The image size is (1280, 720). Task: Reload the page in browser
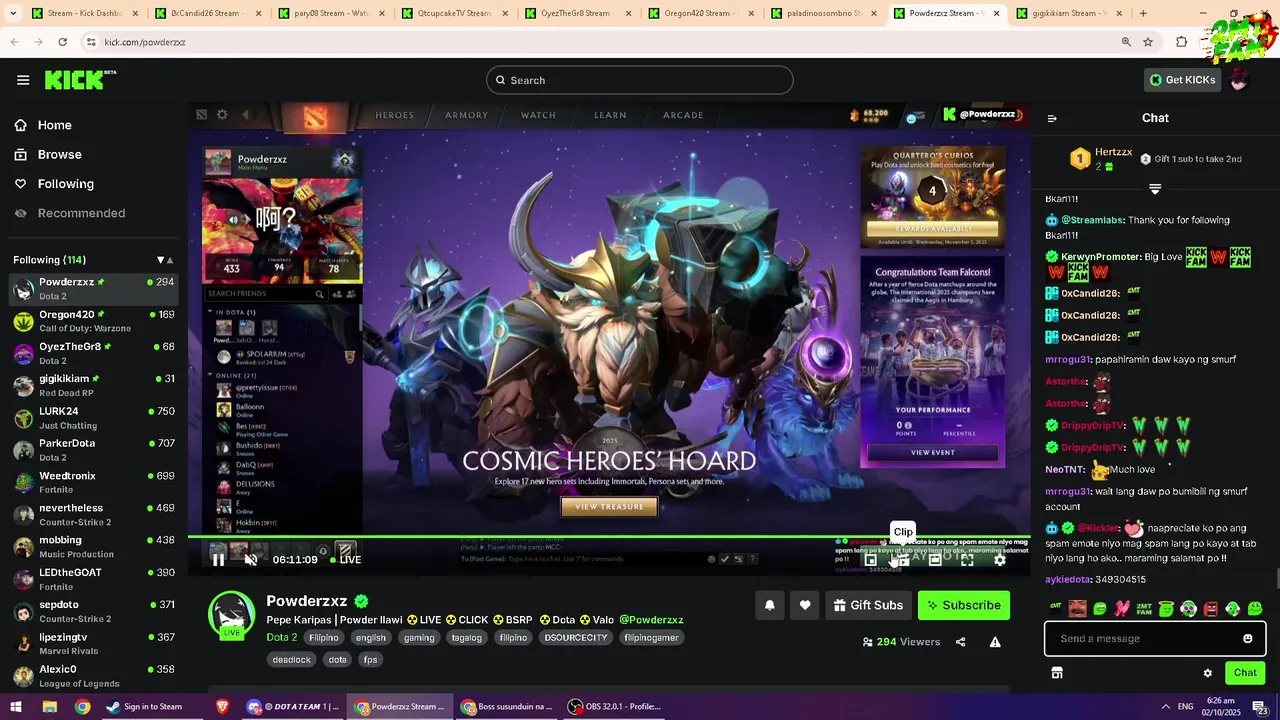[62, 42]
